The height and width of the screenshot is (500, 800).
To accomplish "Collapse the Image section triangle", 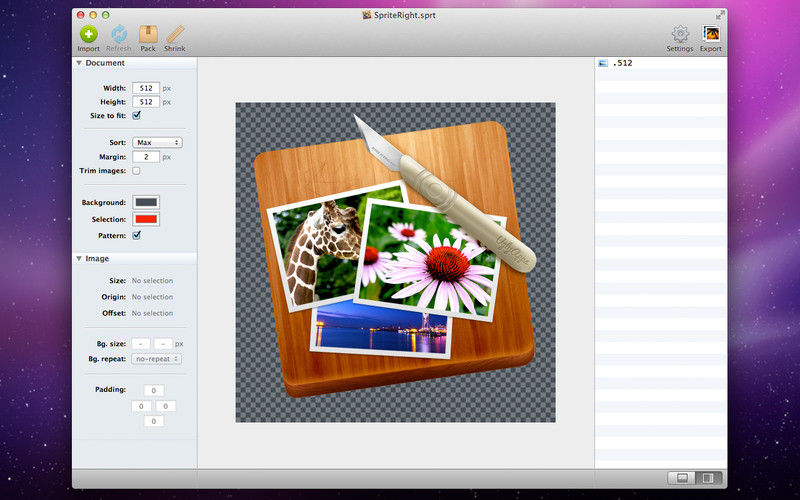I will [79, 259].
